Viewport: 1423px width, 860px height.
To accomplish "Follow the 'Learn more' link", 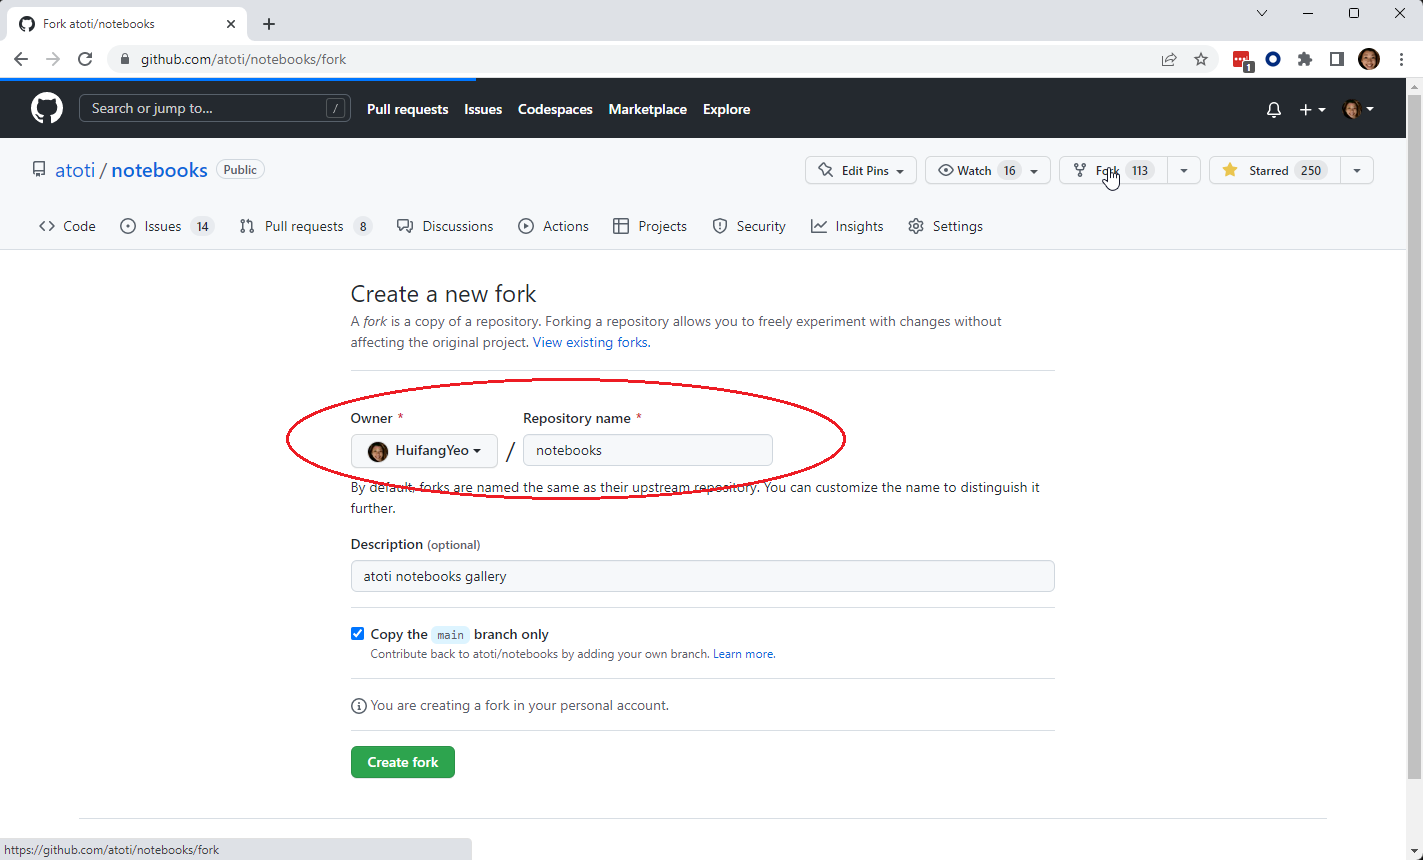I will pyautogui.click(x=743, y=654).
